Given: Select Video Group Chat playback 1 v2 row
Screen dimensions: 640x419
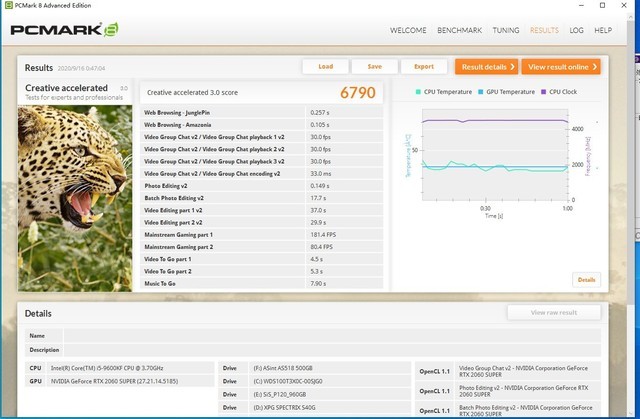Looking at the screenshot, I should [x=262, y=137].
